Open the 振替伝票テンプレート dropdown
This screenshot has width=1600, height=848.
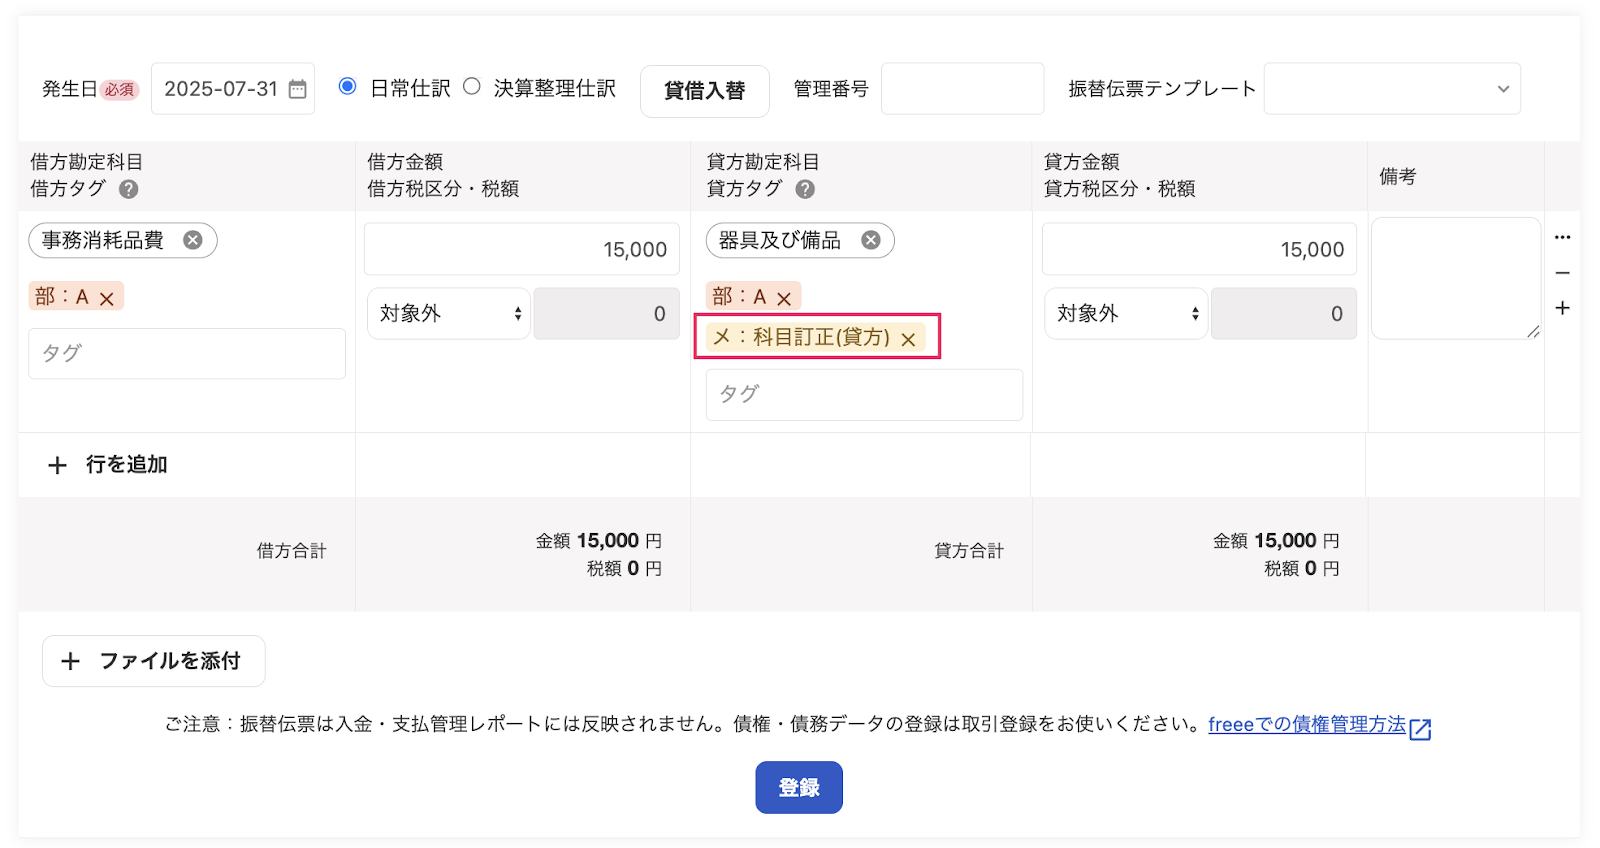coord(1392,89)
